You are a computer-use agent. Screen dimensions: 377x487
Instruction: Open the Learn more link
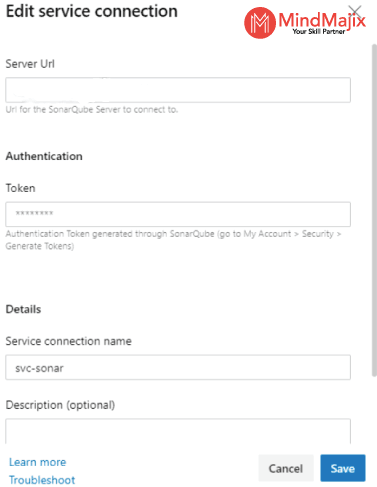[37, 462]
